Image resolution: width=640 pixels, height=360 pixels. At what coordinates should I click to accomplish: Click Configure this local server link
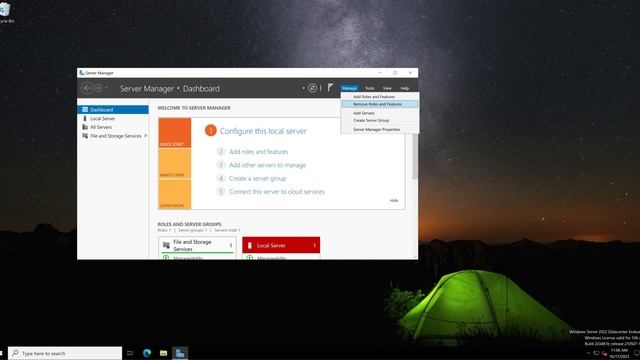click(x=263, y=131)
